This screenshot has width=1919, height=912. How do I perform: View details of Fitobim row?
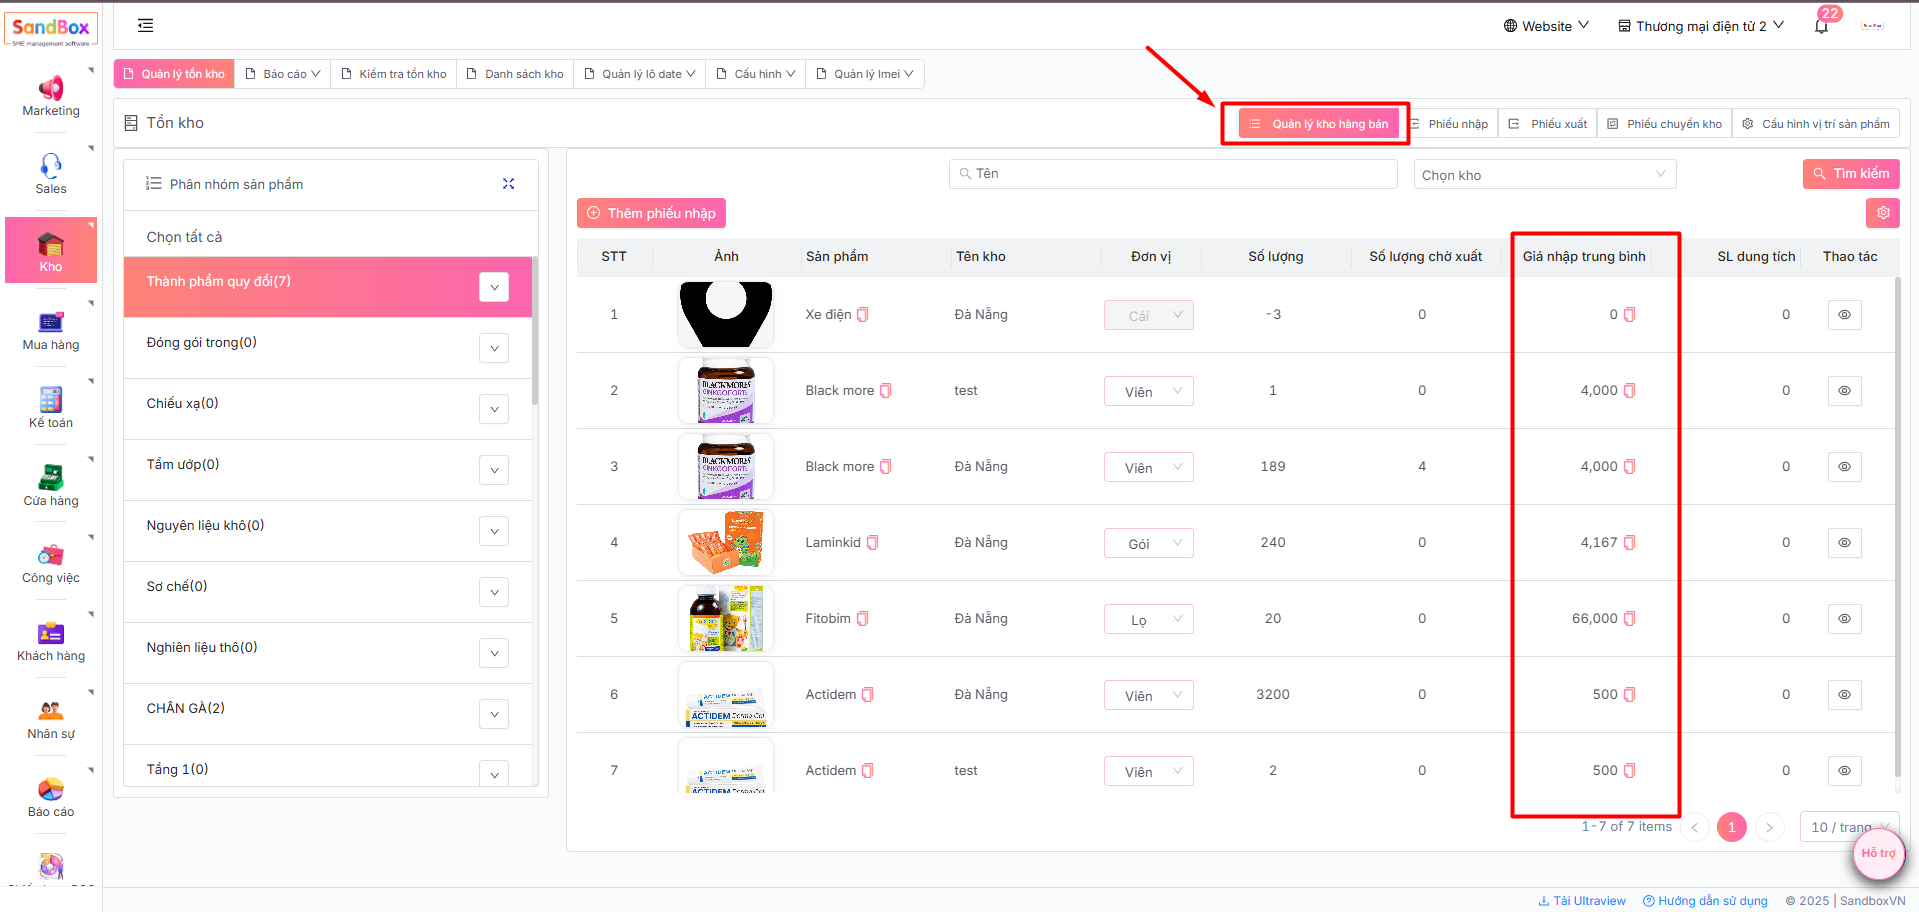pyautogui.click(x=1844, y=619)
